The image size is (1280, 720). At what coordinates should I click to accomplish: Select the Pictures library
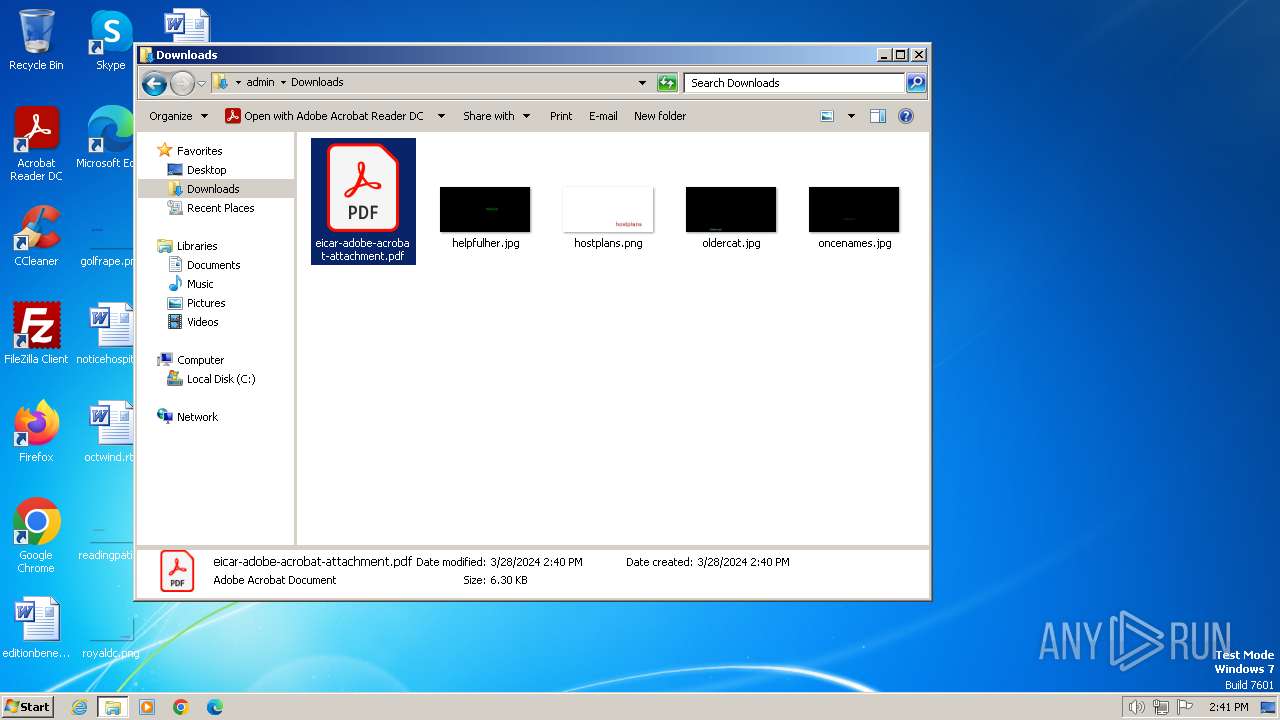pos(206,303)
